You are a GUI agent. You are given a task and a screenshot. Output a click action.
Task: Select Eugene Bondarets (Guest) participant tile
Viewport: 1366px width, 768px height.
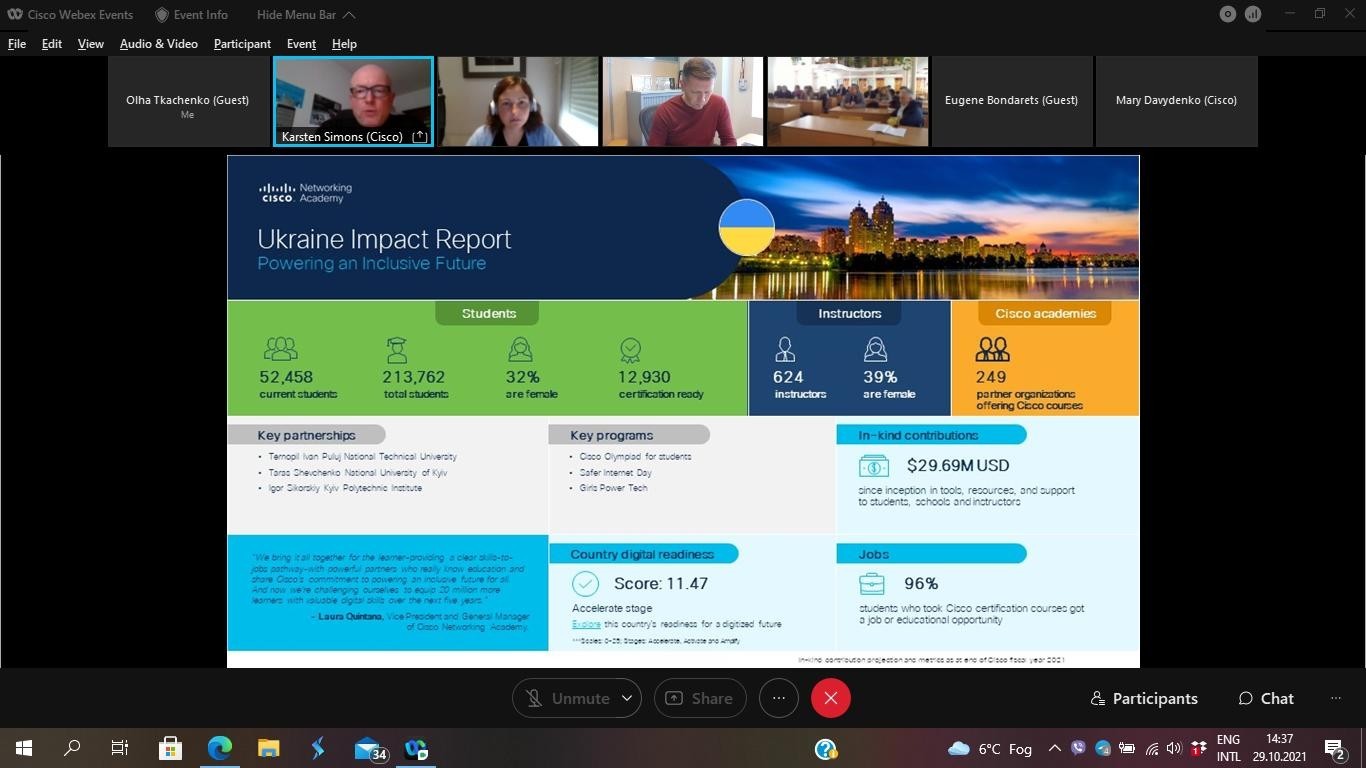1012,101
